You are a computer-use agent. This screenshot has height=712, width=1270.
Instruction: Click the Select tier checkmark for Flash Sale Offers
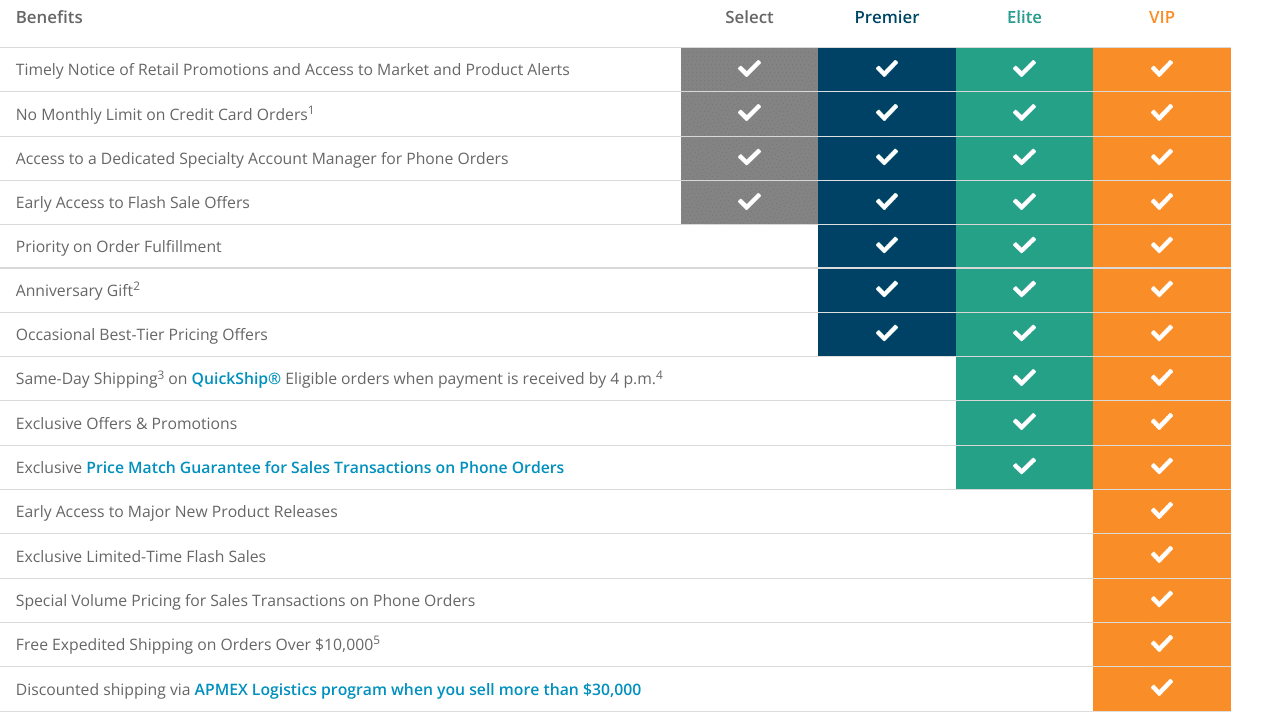tap(748, 202)
